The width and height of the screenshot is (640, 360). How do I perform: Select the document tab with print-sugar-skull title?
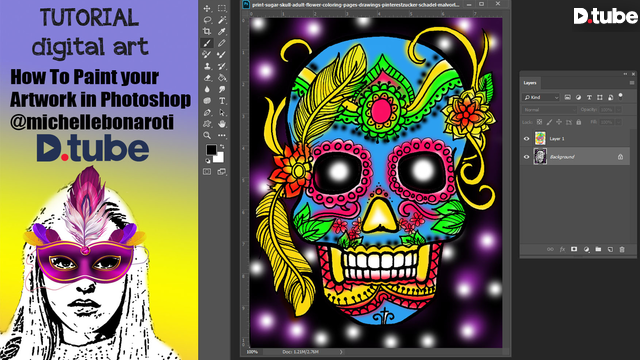click(356, 4)
